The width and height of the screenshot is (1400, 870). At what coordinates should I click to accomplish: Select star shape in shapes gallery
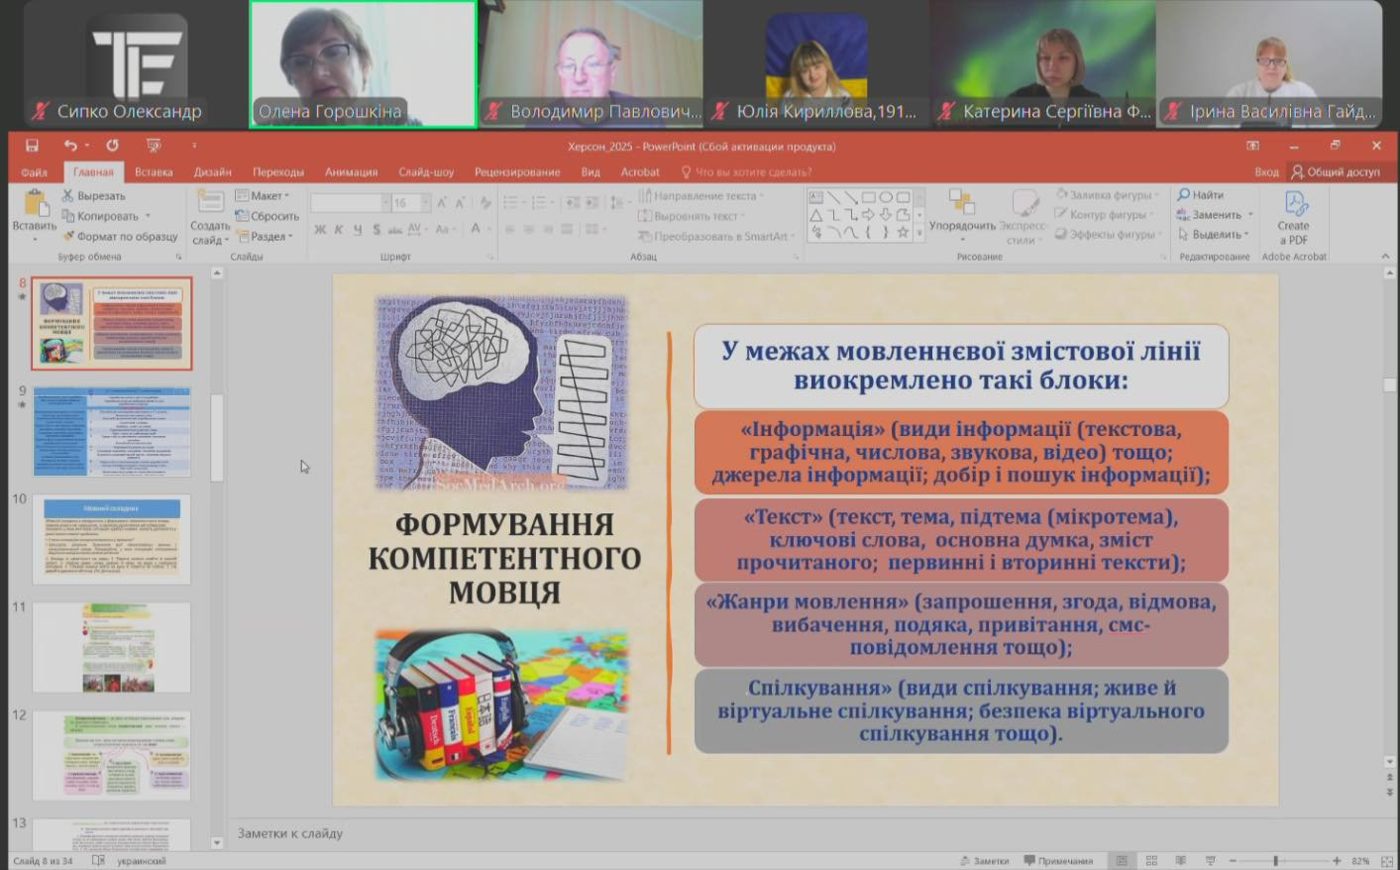(903, 232)
